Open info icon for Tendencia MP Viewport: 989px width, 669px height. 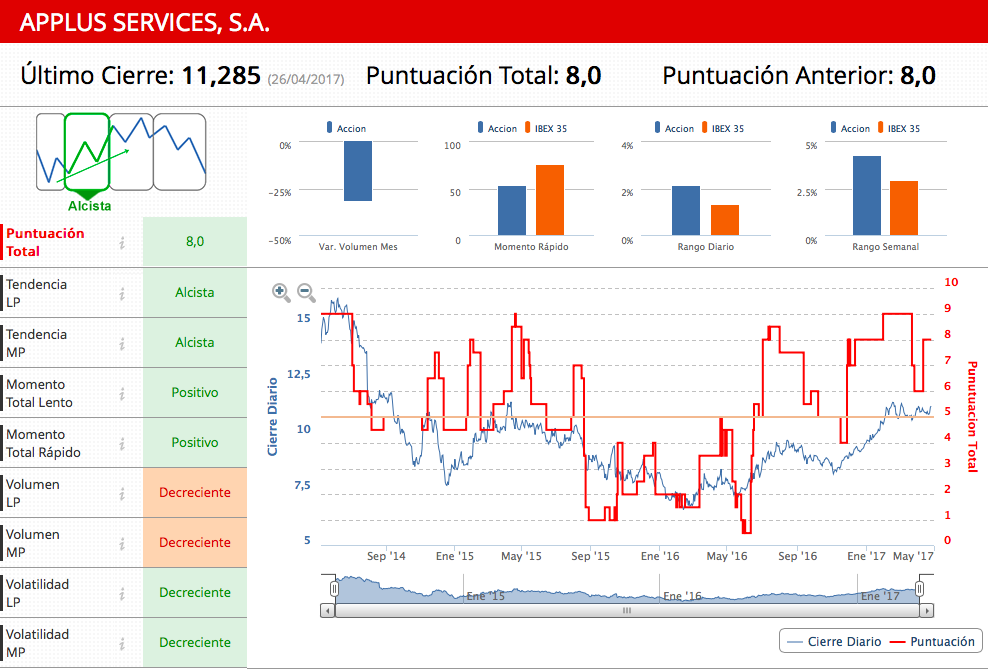coord(122,343)
